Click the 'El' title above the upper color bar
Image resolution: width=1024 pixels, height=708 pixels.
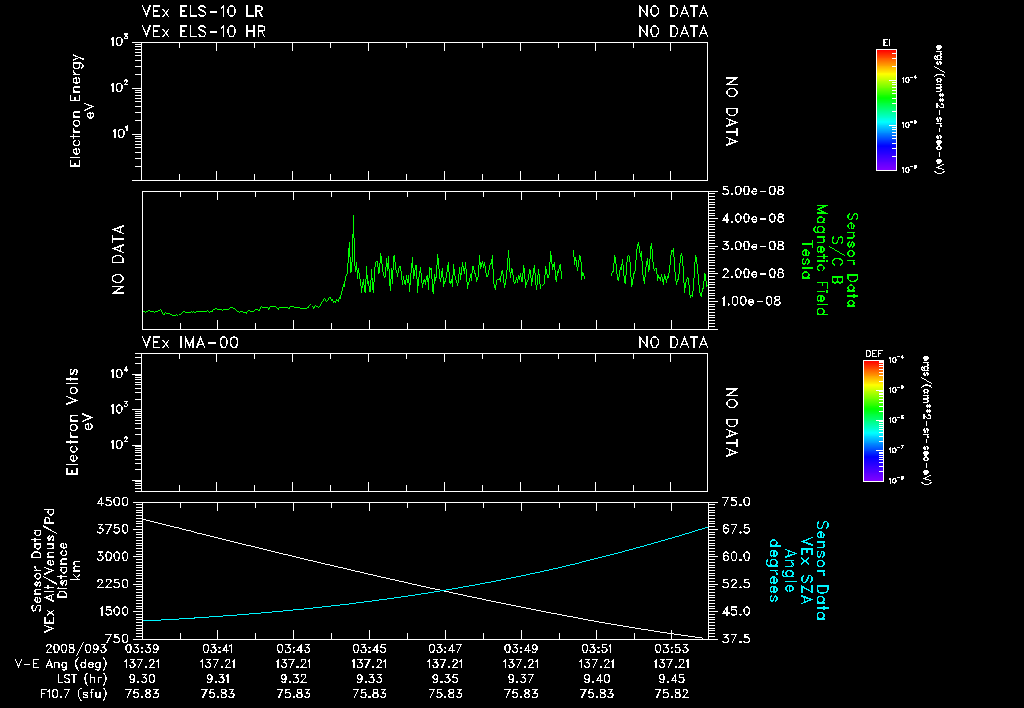(886, 43)
